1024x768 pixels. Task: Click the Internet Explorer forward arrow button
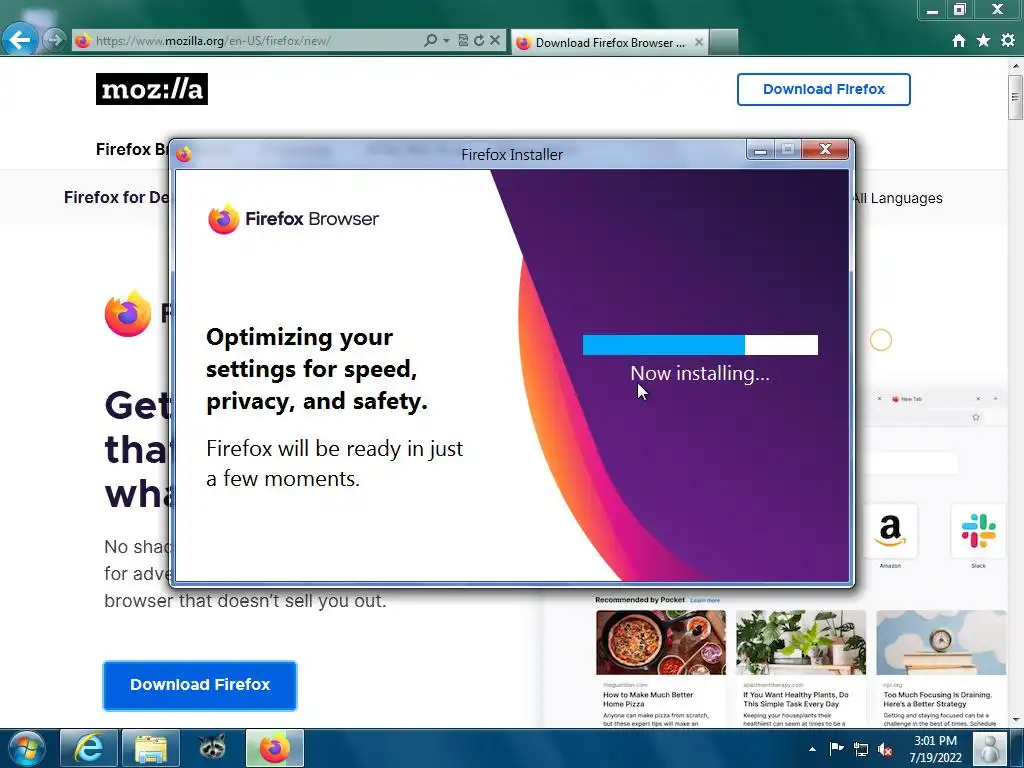coord(55,40)
